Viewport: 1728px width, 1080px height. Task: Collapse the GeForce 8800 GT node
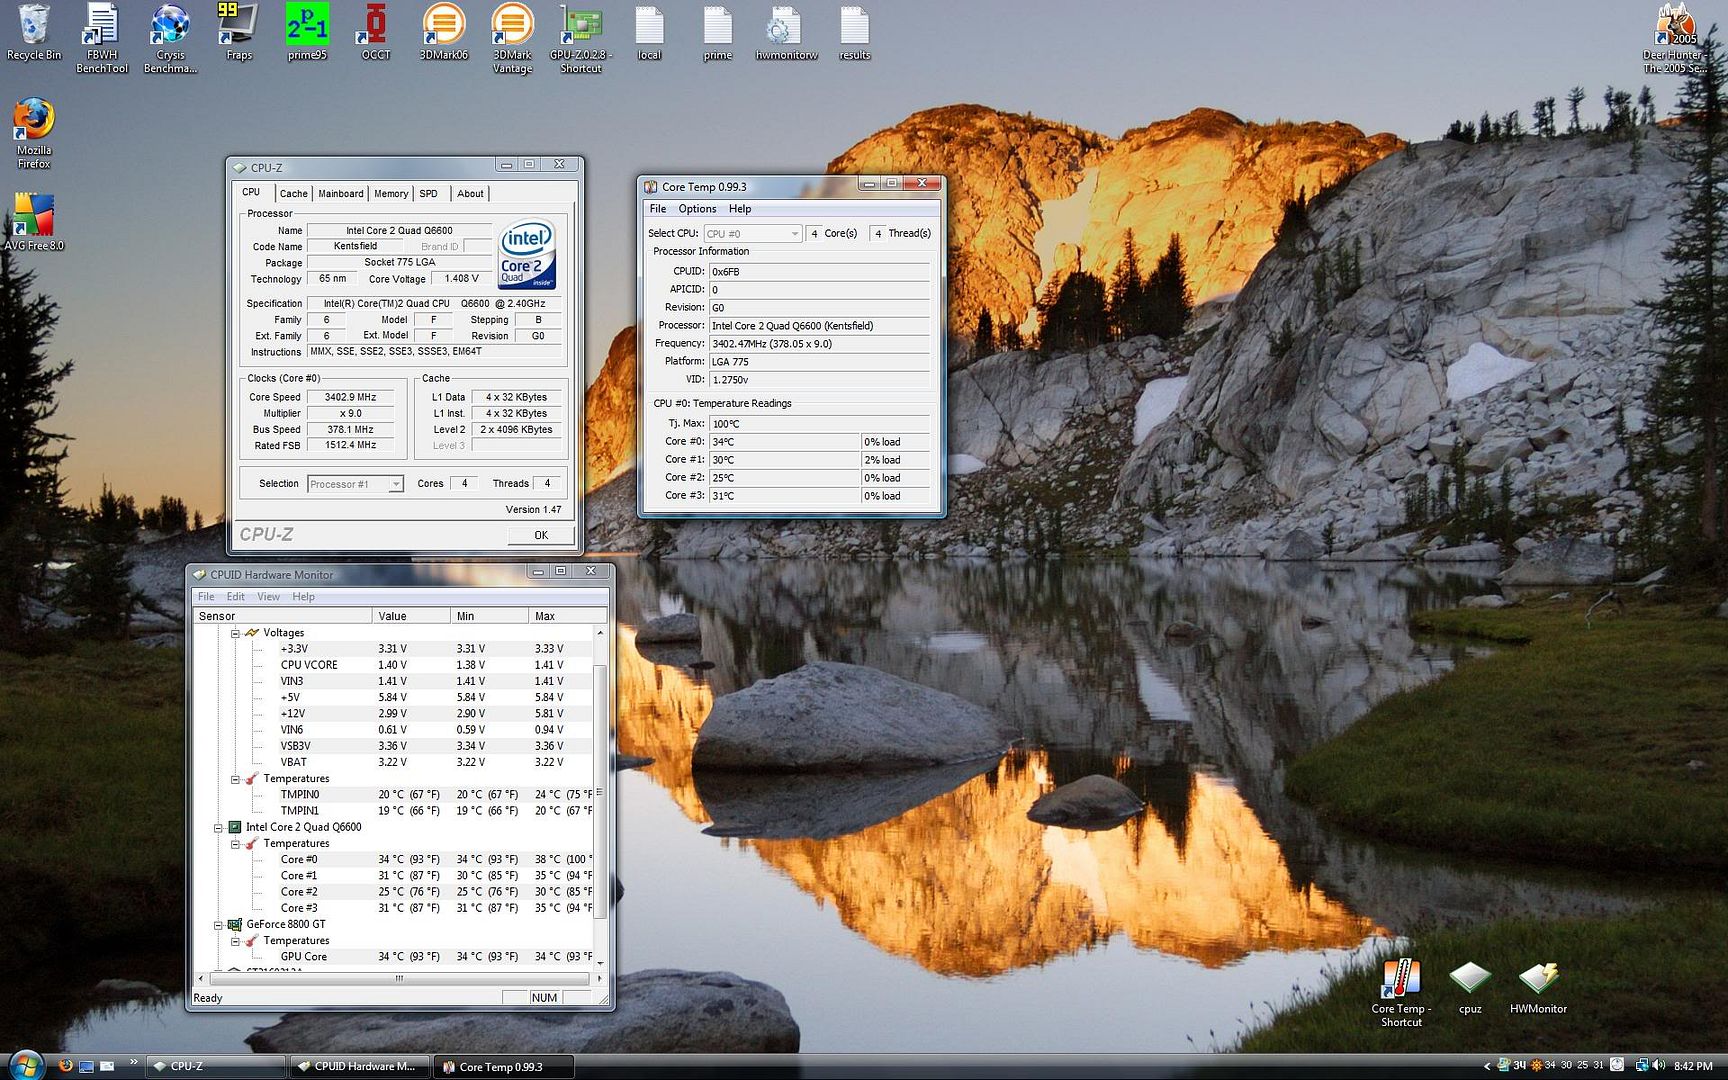218,925
